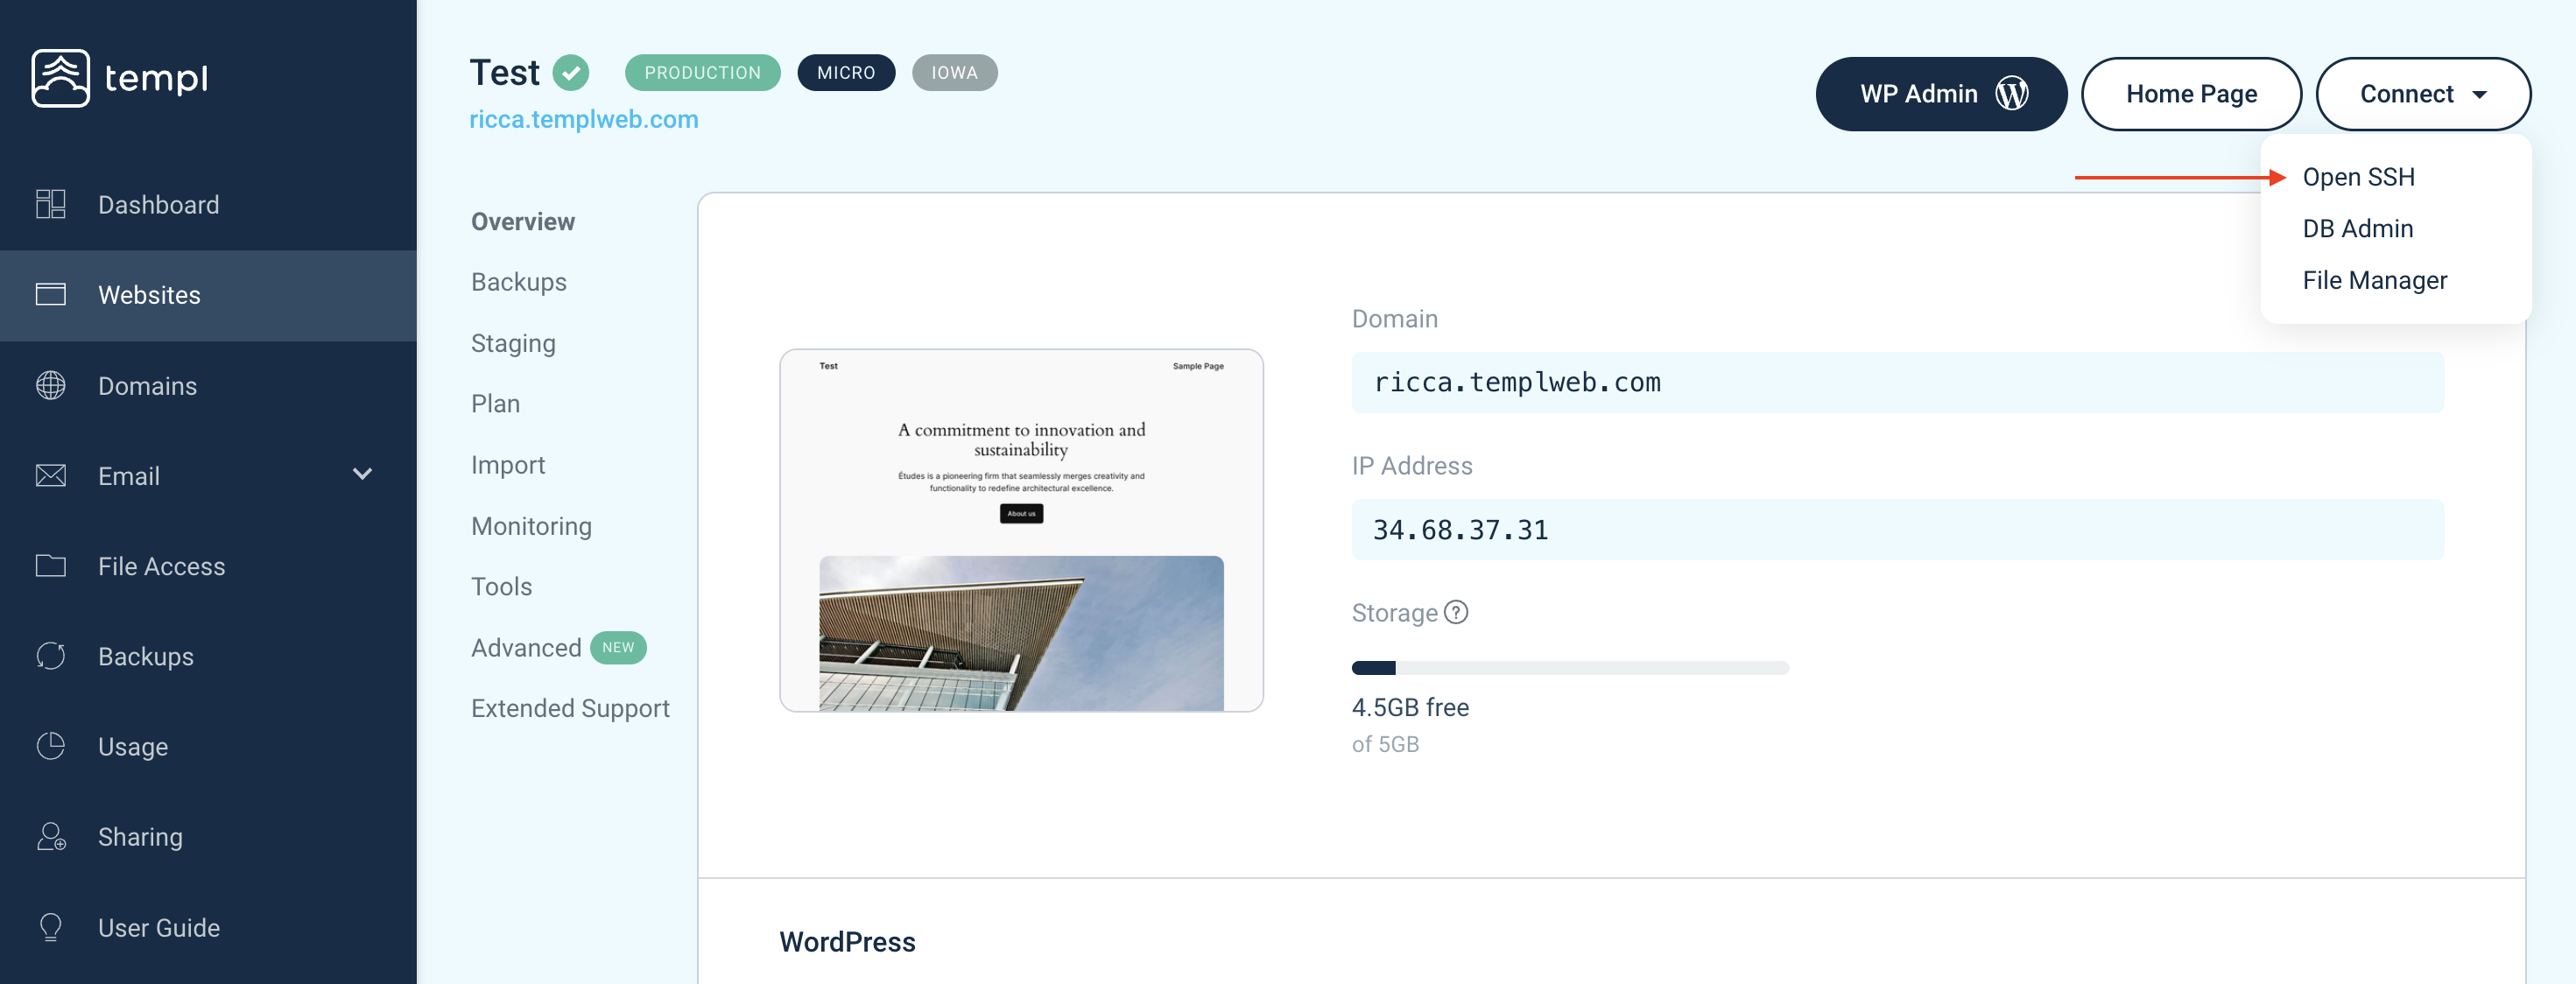
Task: Click the WordPress section heading
Action: [847, 942]
